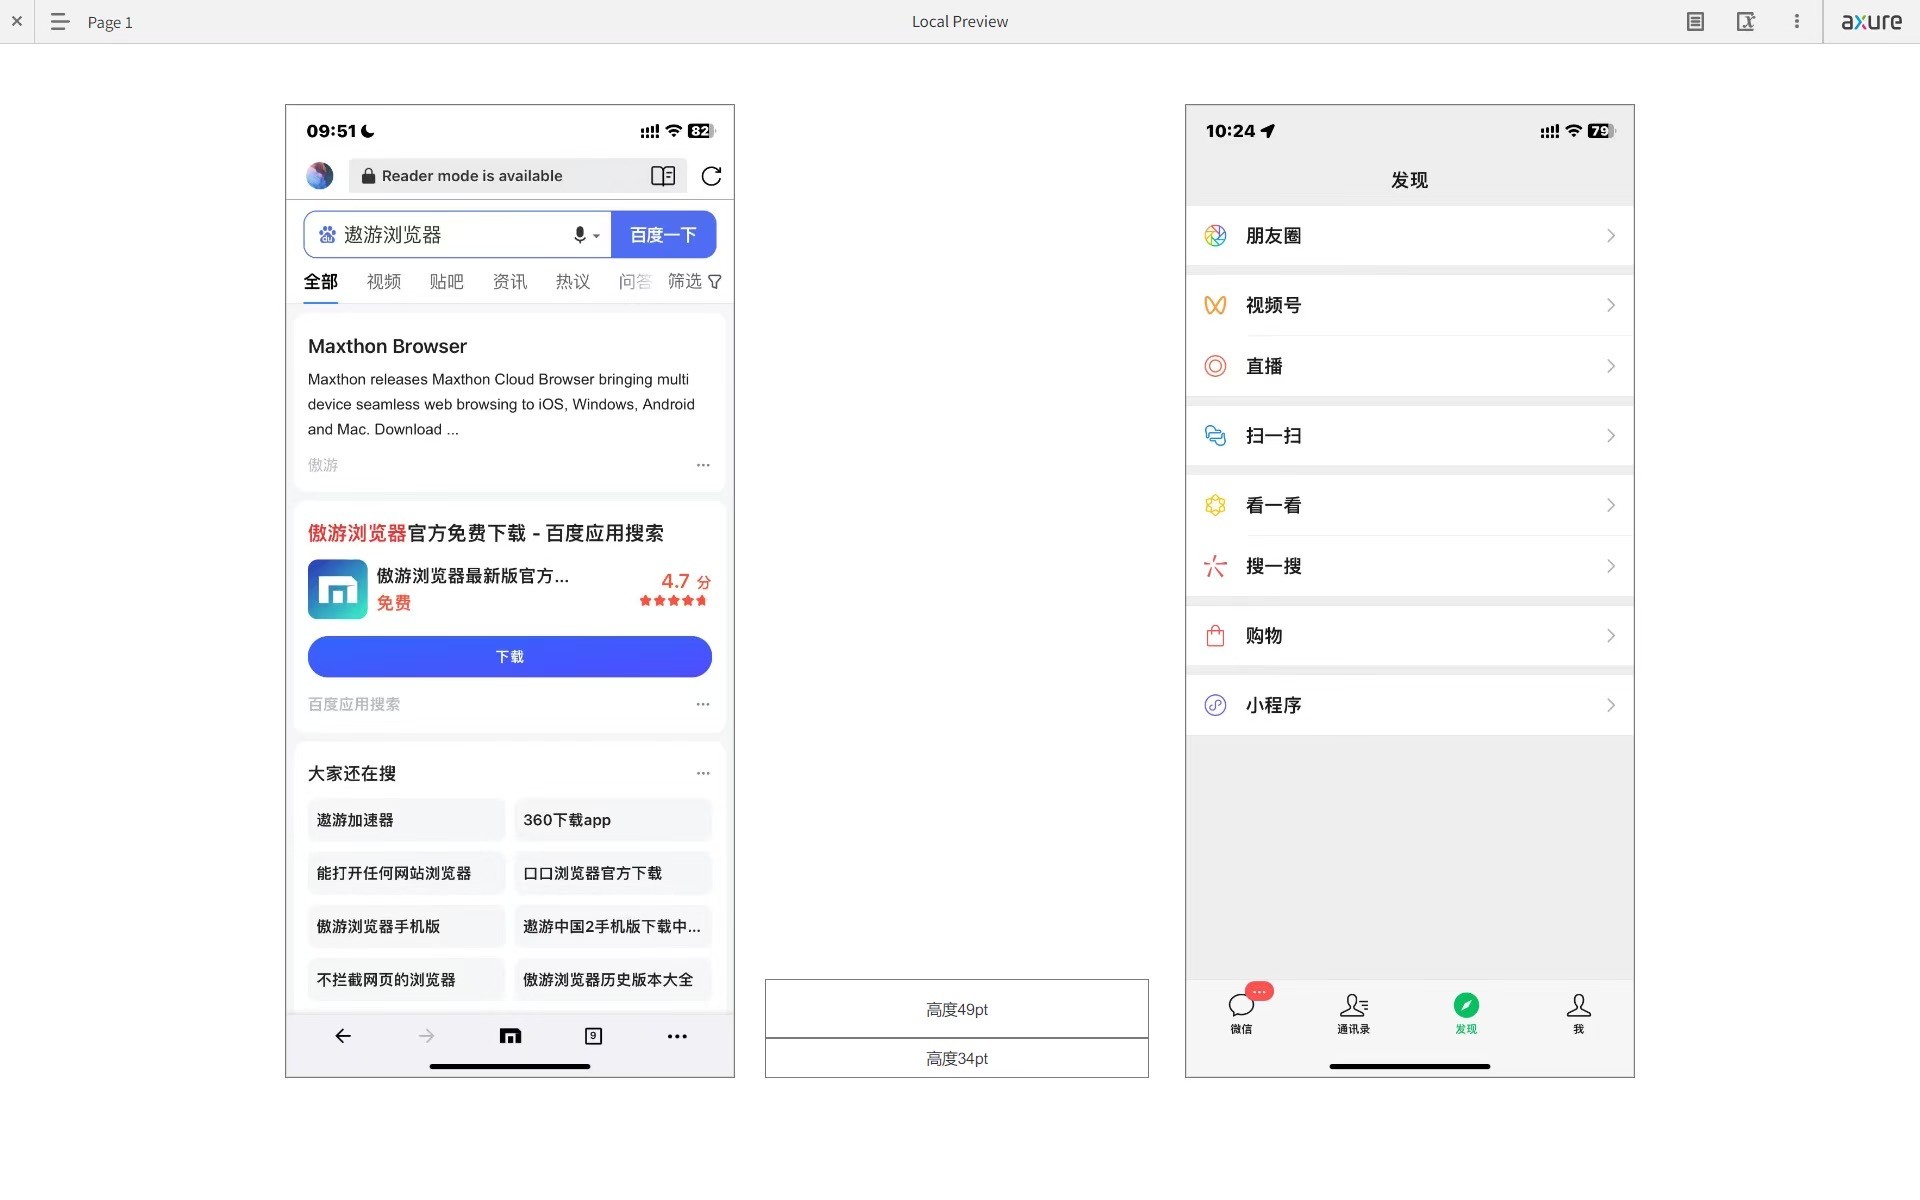The width and height of the screenshot is (1920, 1200).
Task: Open Axure pages hamburger menu
Action: [60, 21]
